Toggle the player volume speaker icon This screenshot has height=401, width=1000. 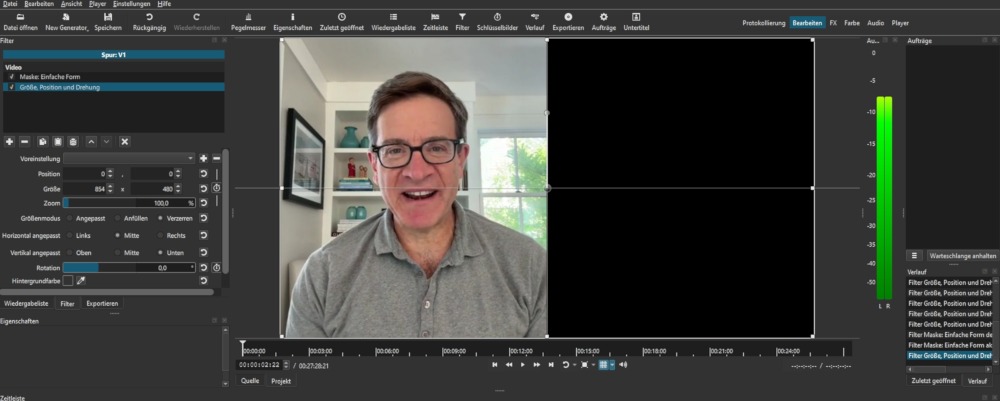pos(623,365)
